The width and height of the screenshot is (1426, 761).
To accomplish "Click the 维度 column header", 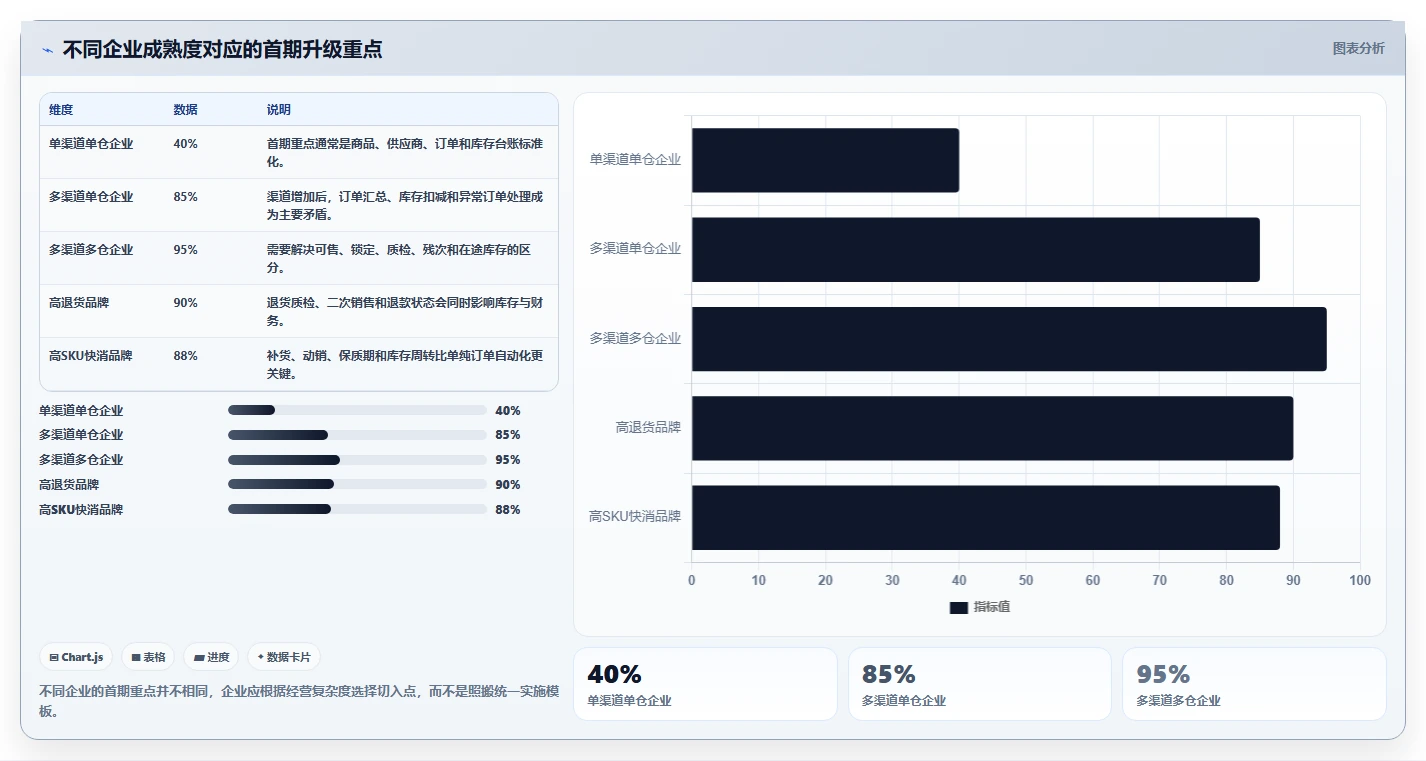I will (61, 110).
